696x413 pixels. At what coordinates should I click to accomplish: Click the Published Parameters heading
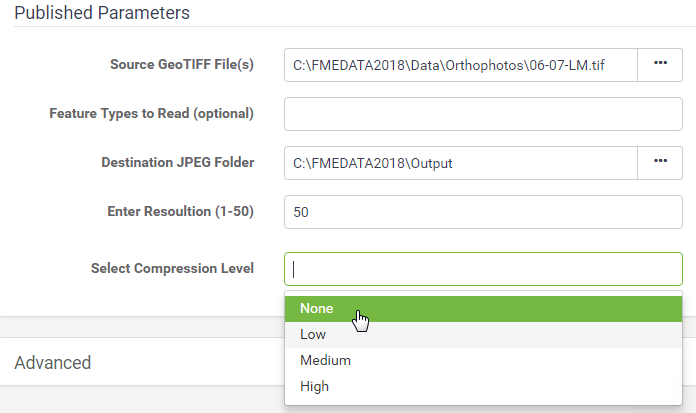pyautogui.click(x=102, y=13)
